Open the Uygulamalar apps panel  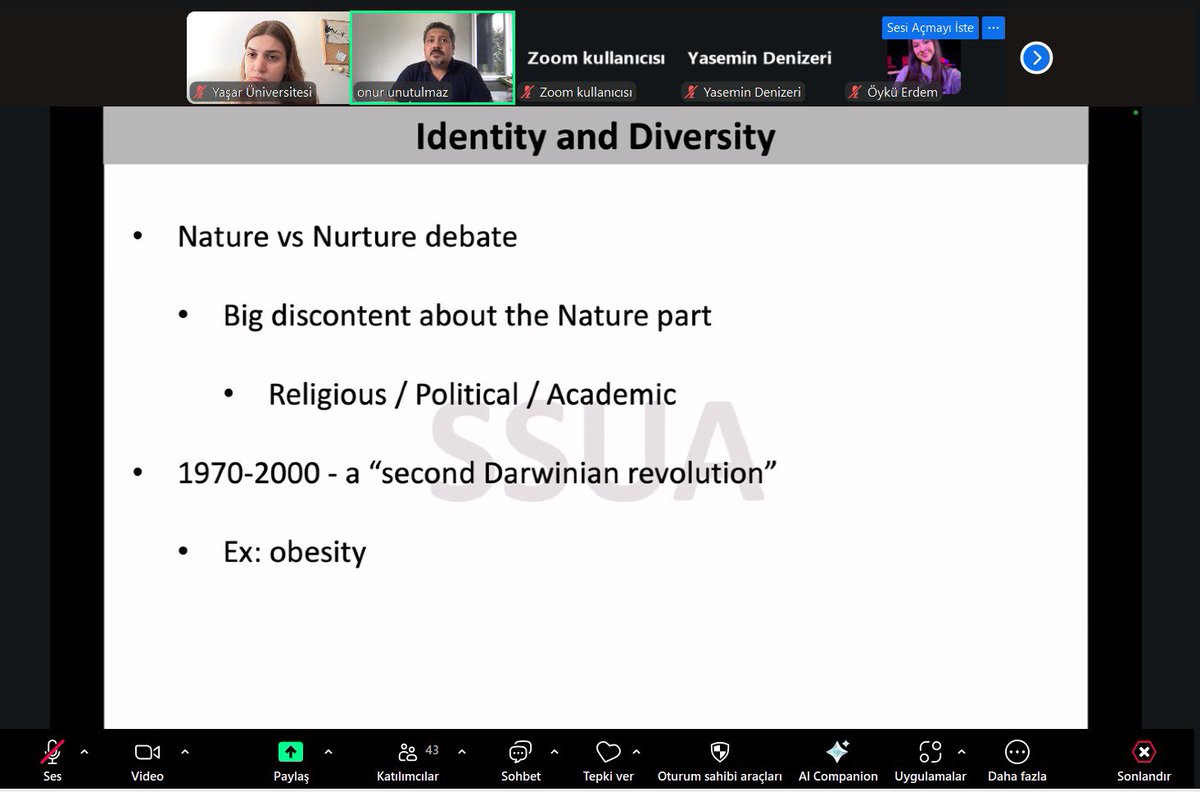tap(930, 753)
